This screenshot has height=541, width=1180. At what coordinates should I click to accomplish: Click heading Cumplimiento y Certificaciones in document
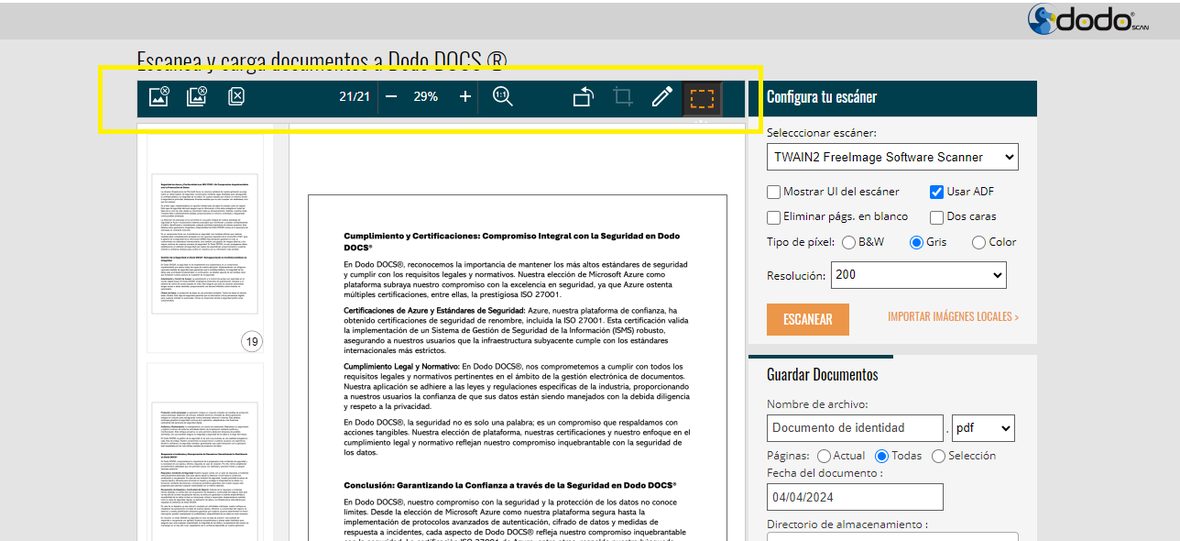coord(512,241)
